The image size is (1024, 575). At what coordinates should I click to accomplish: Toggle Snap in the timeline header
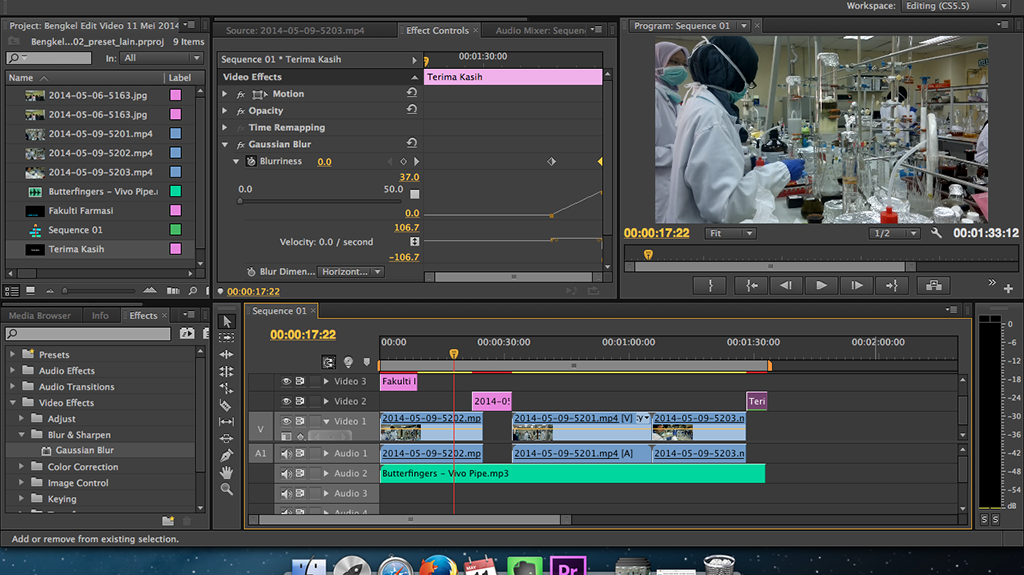coord(328,362)
